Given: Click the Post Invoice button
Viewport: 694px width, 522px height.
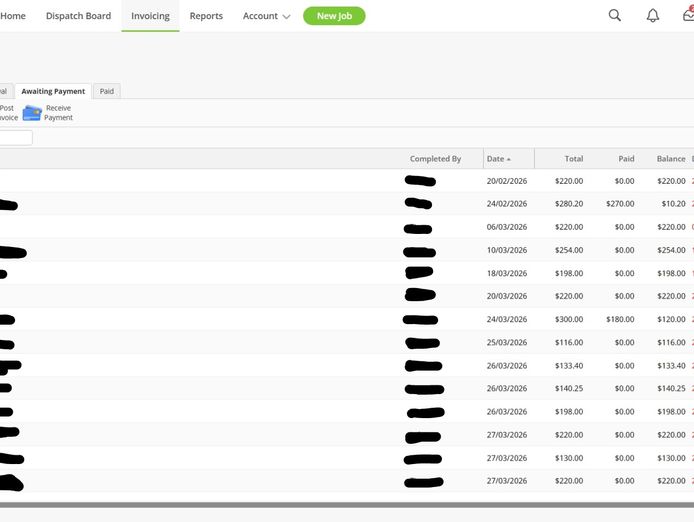Looking at the screenshot, I should coord(7,113).
